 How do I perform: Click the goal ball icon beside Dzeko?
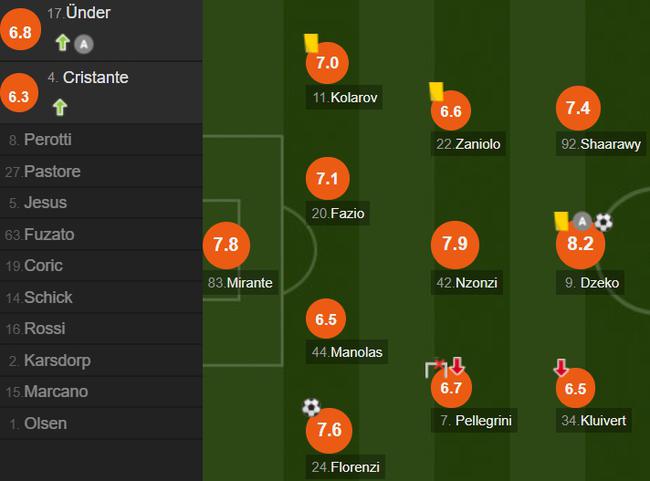pos(603,222)
